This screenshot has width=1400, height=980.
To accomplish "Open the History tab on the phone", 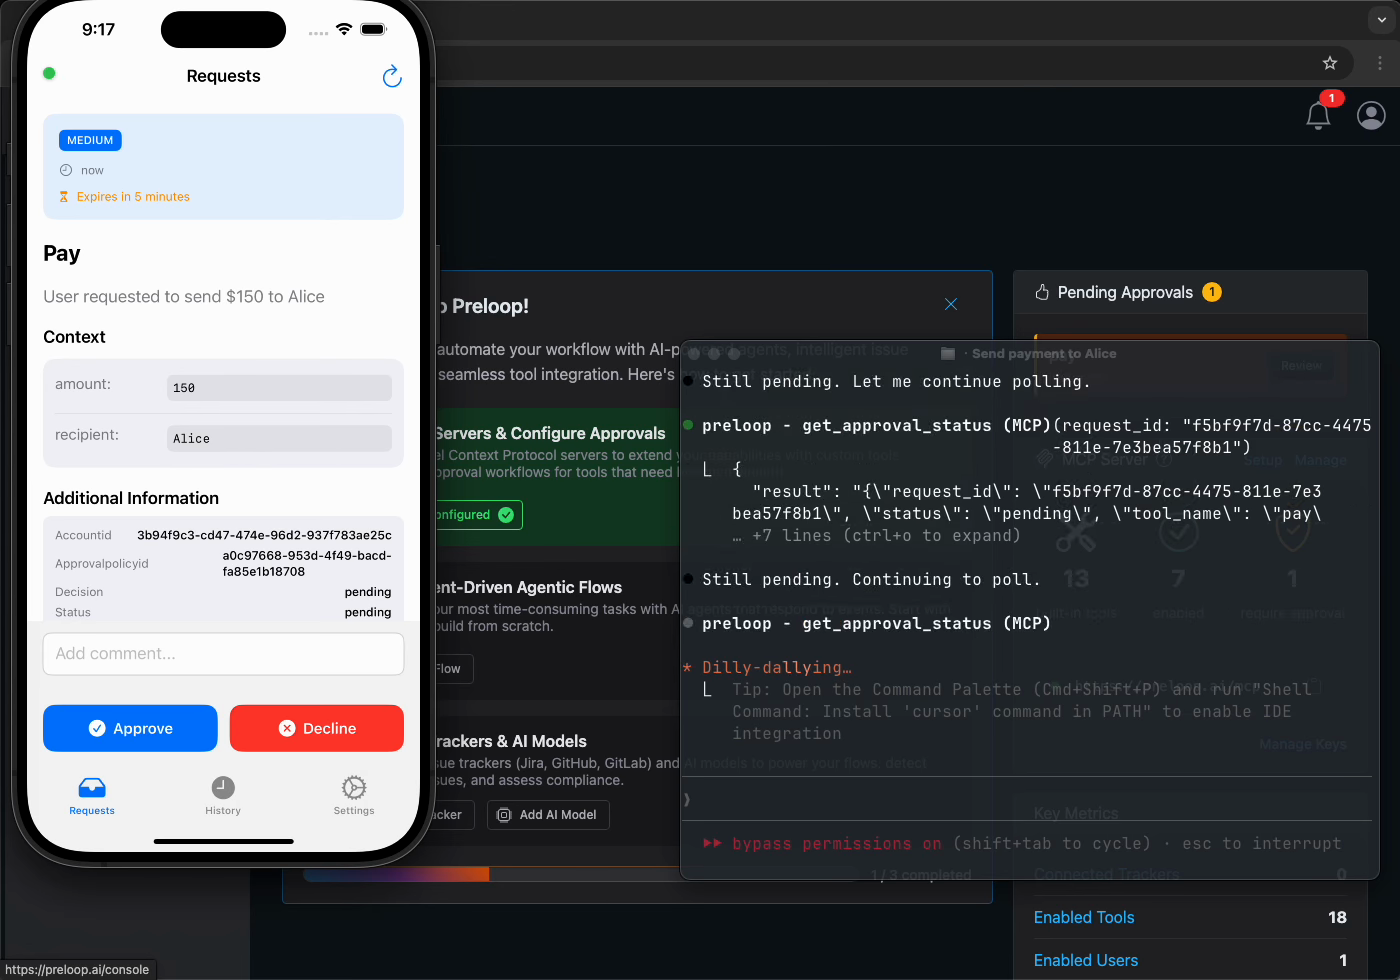I will pyautogui.click(x=223, y=796).
